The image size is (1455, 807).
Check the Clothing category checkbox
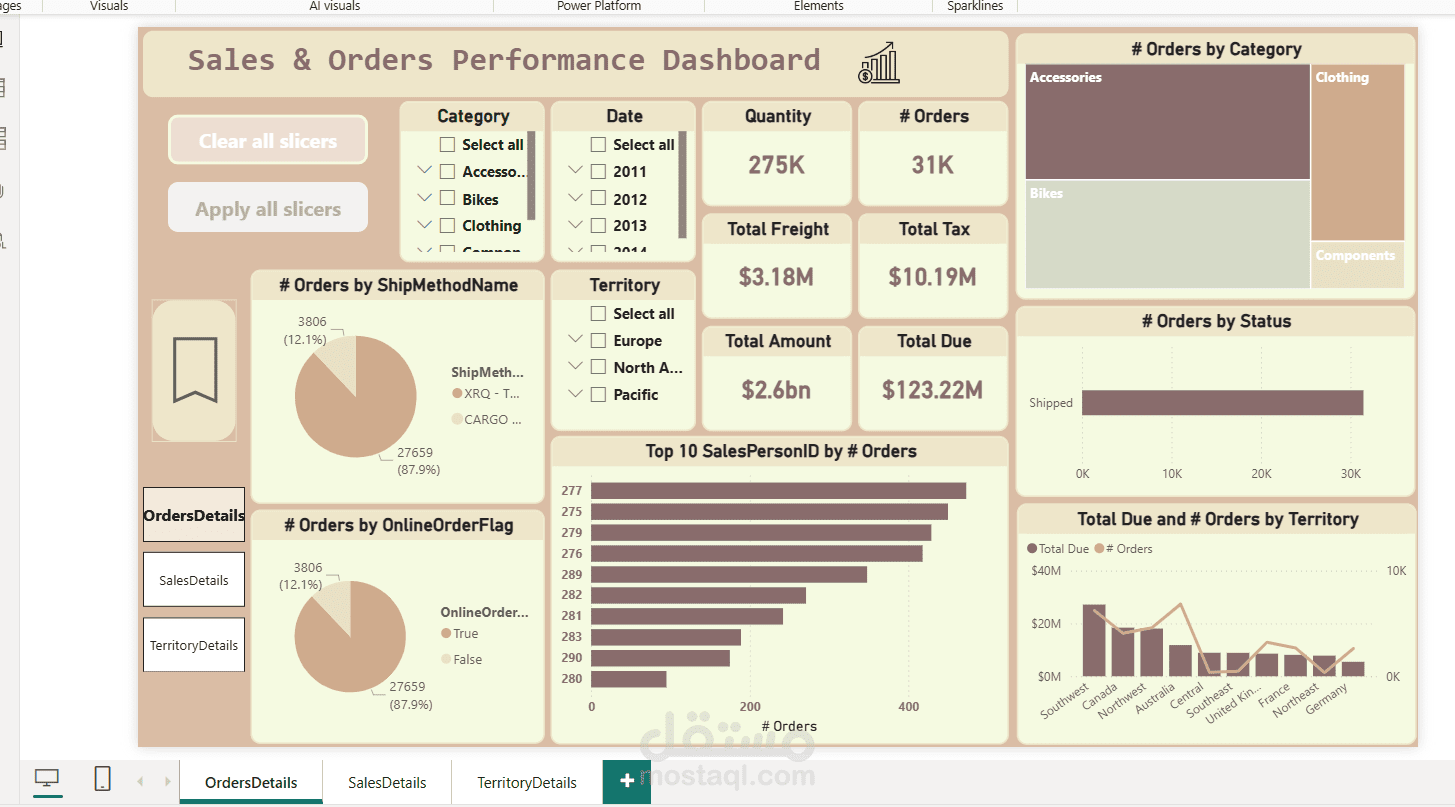pos(447,226)
